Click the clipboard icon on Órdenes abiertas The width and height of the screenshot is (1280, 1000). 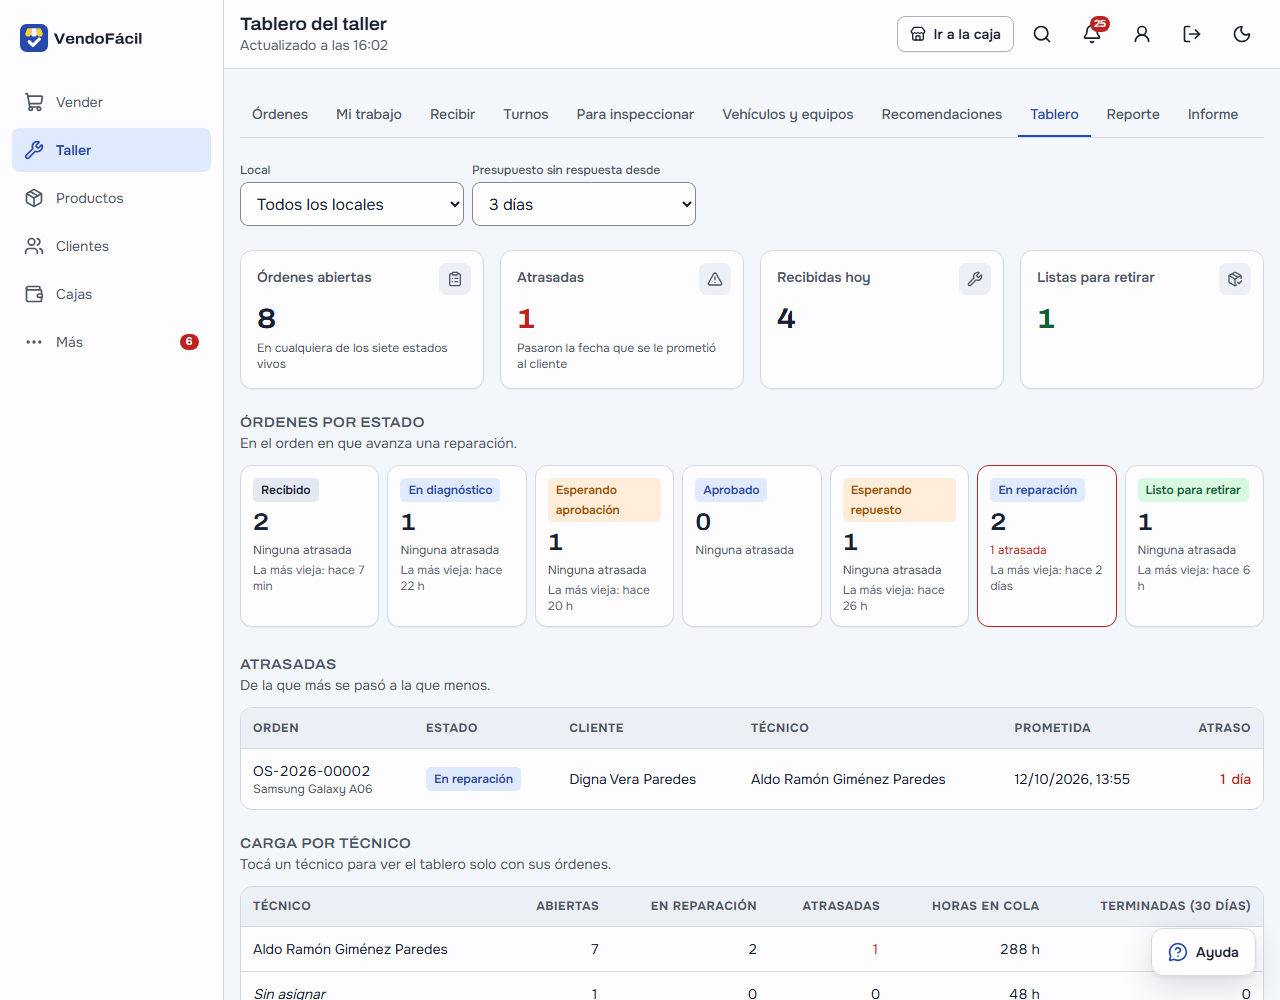coord(455,279)
